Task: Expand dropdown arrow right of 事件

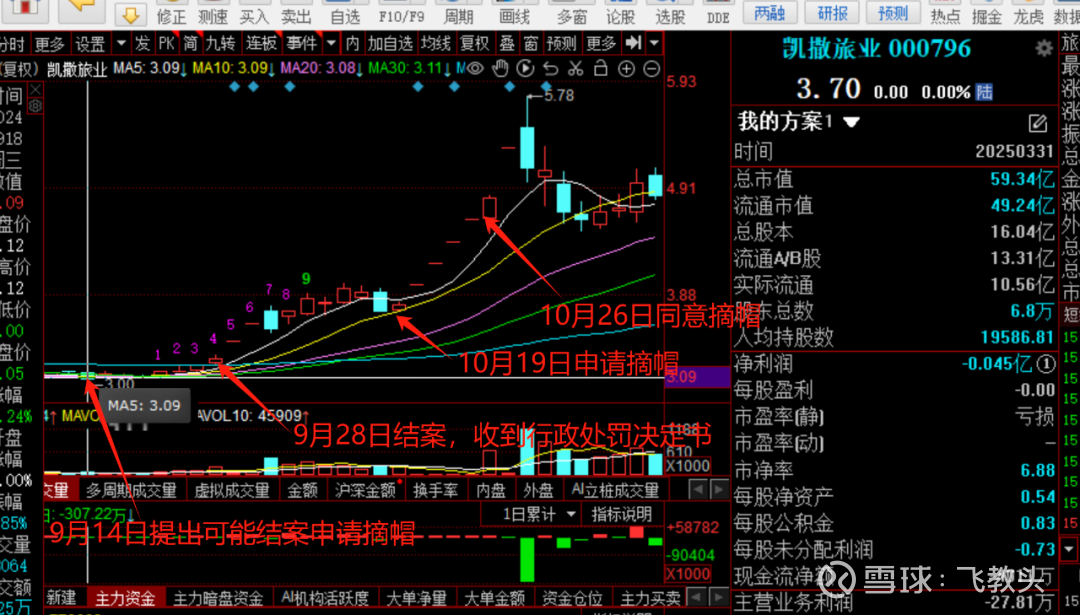Action: tap(331, 43)
